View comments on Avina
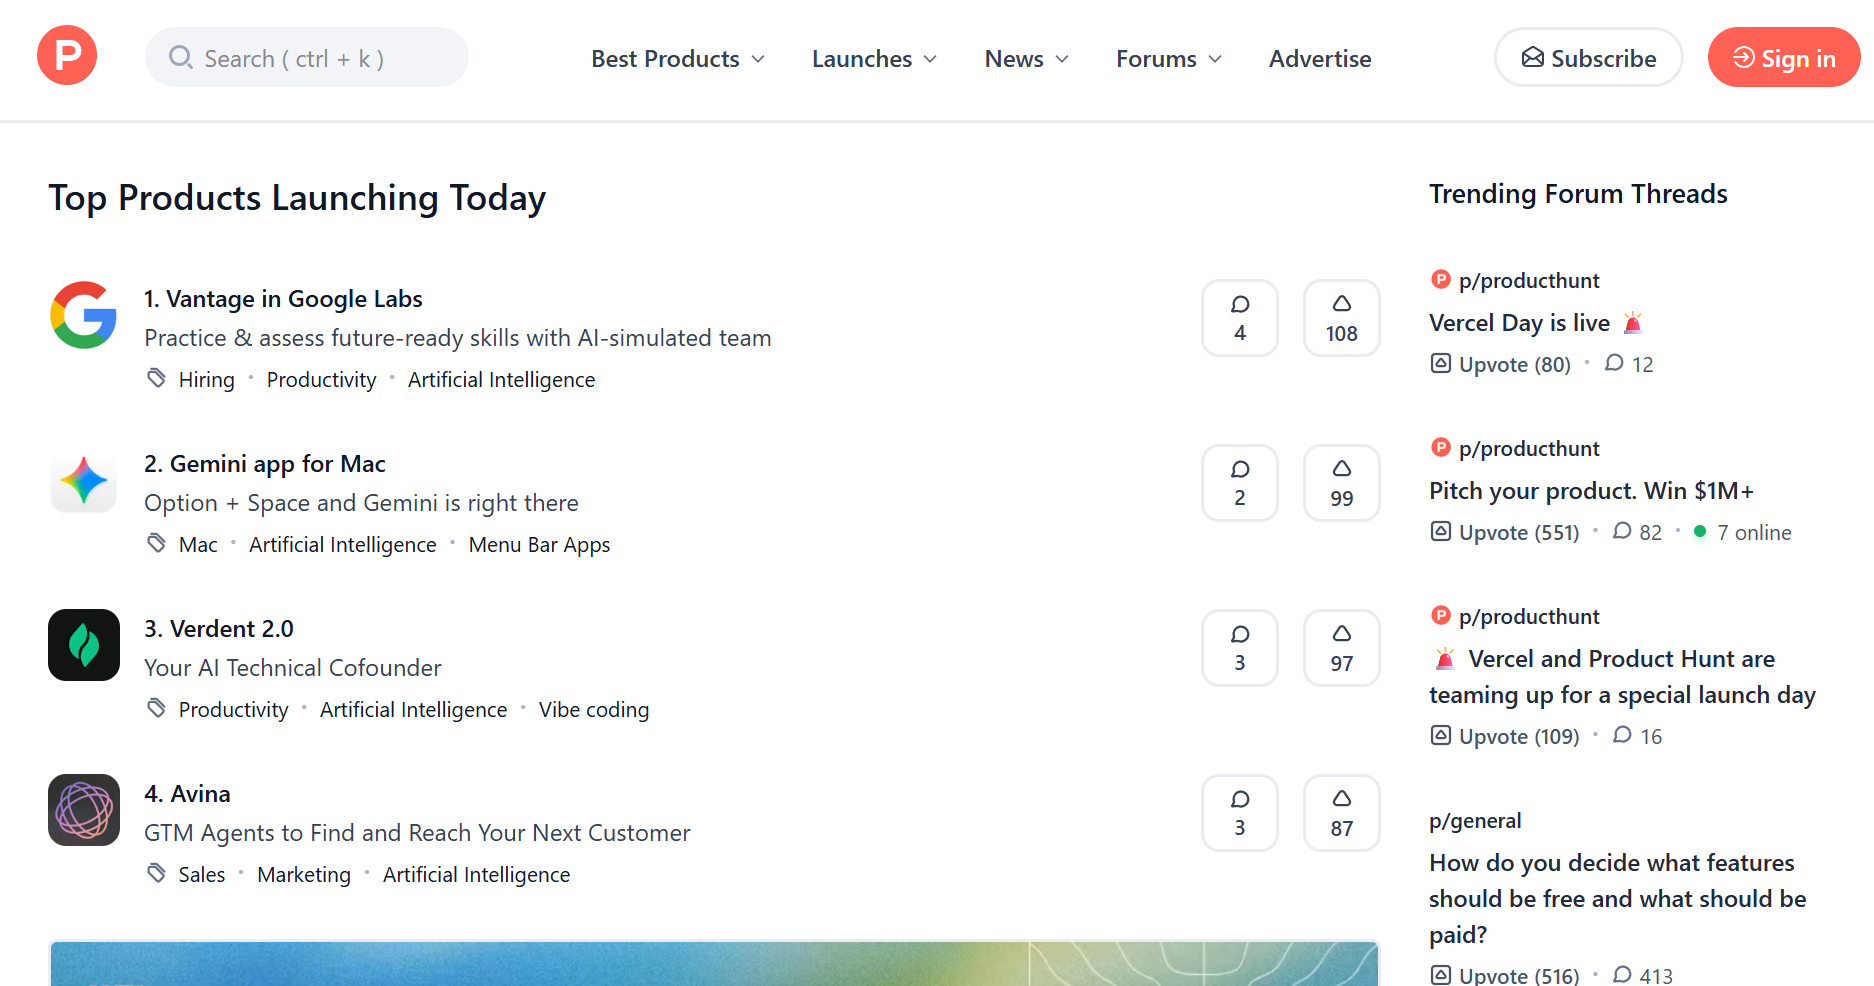The height and width of the screenshot is (986, 1874). click(1240, 813)
